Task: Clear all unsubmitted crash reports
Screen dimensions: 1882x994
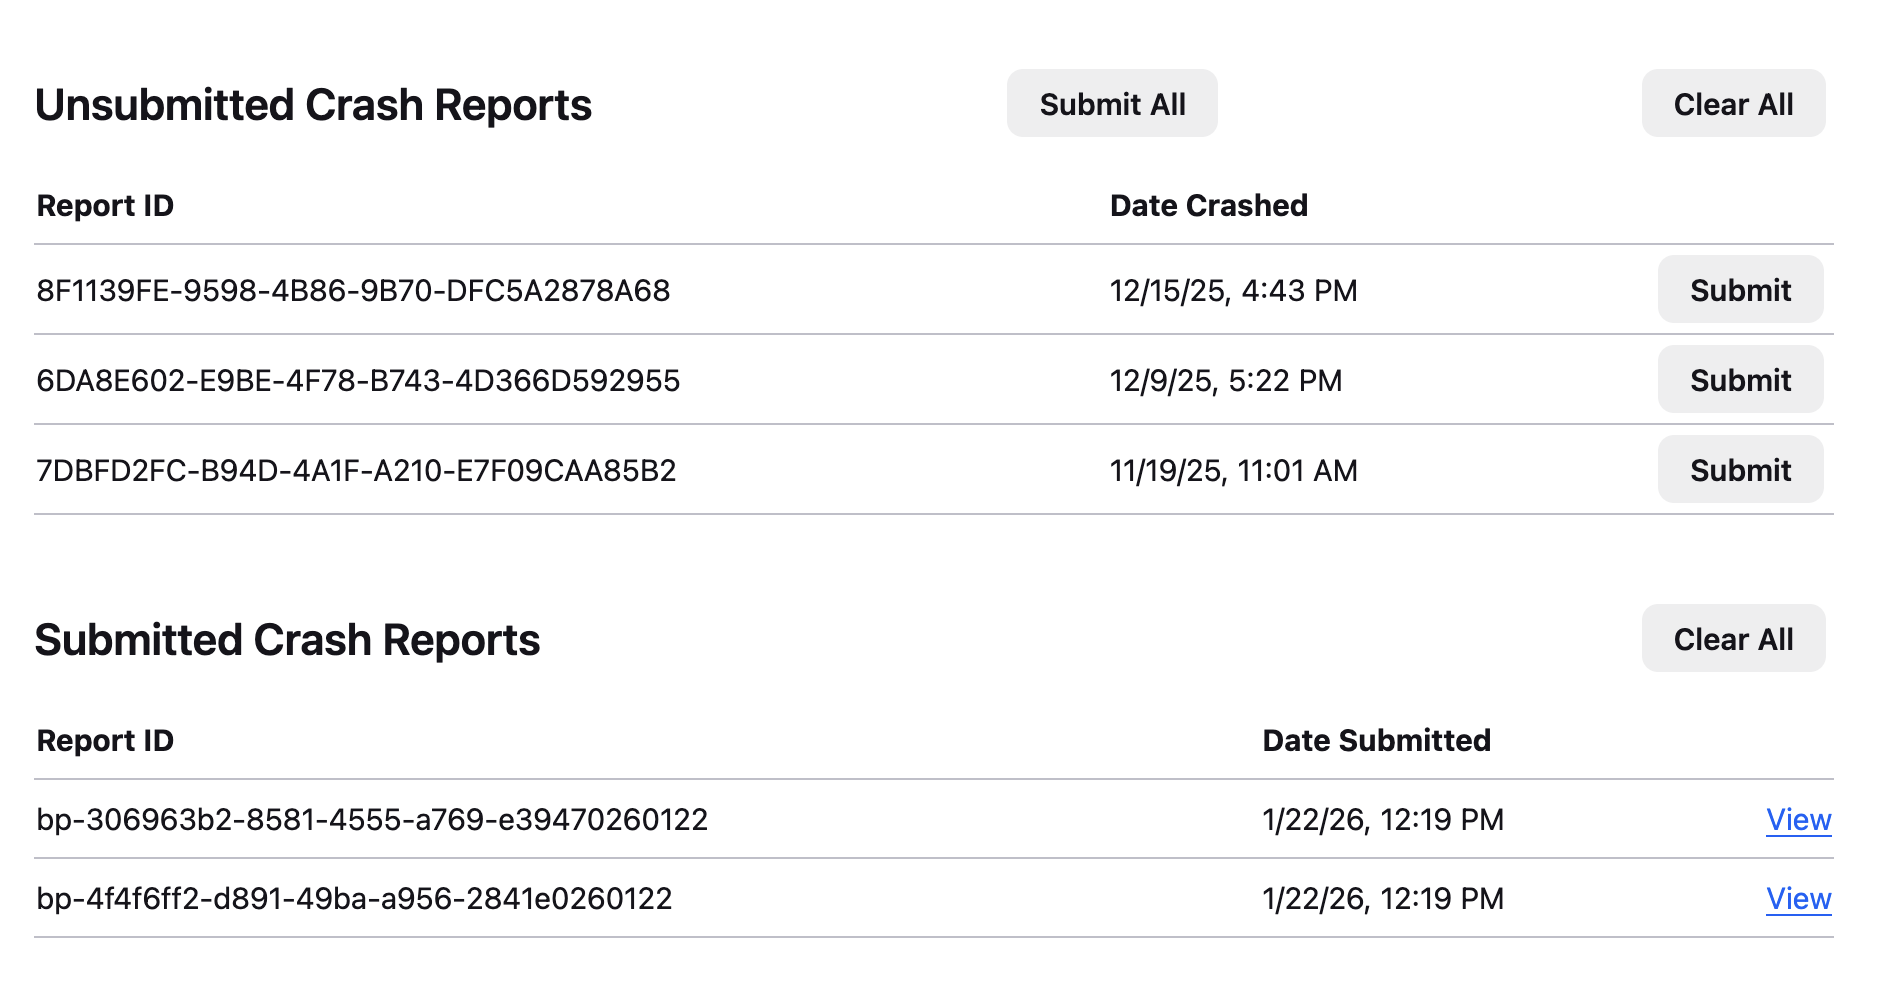Action: pyautogui.click(x=1733, y=104)
